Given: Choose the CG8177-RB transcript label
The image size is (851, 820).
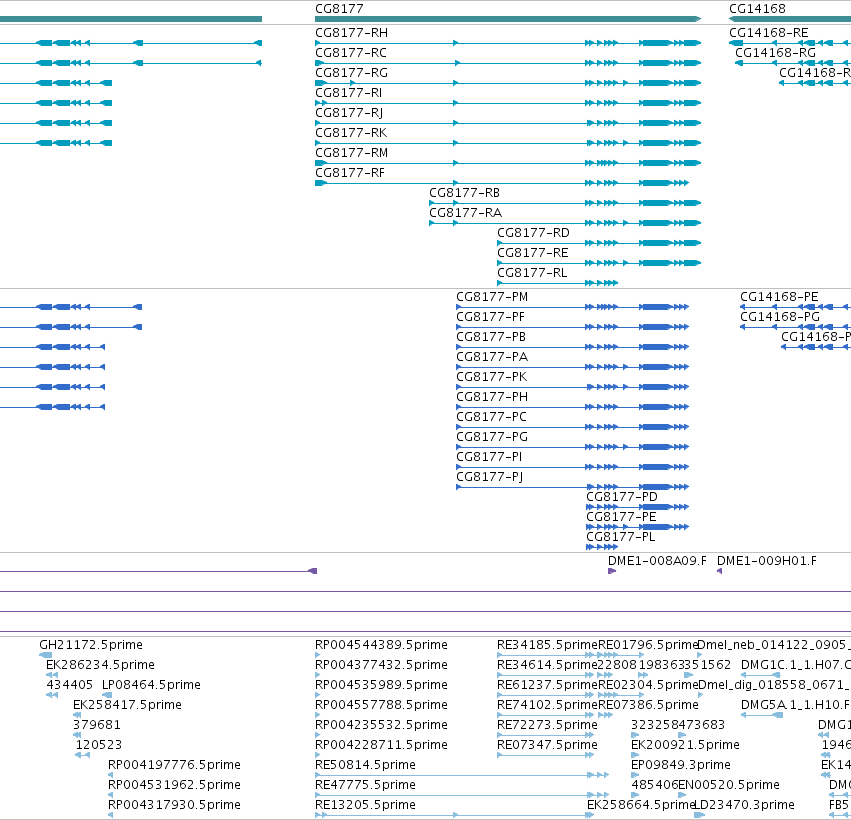Looking at the screenshot, I should [x=464, y=193].
